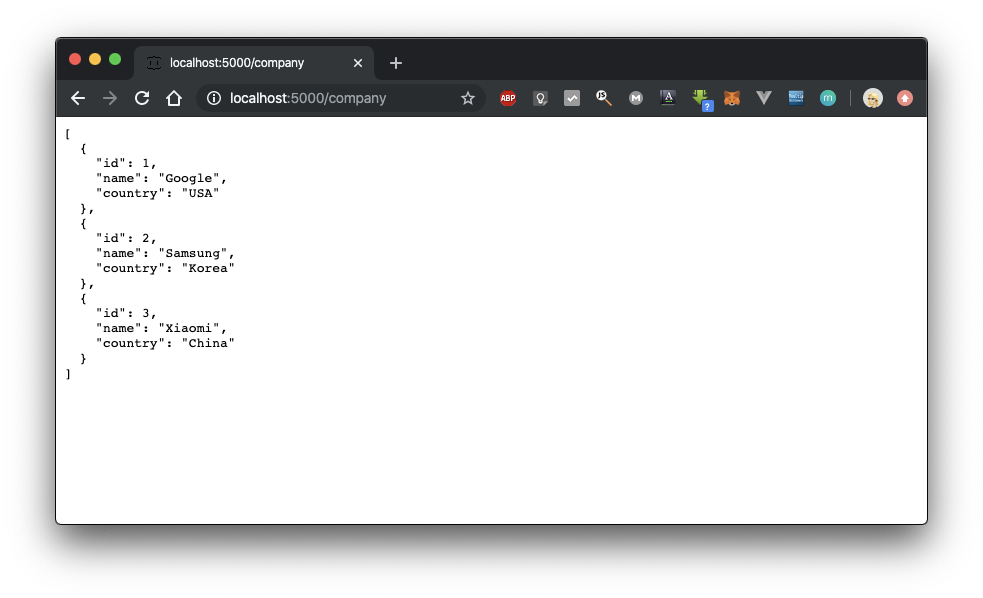
Task: Open the green download arrow extension
Action: (x=702, y=100)
